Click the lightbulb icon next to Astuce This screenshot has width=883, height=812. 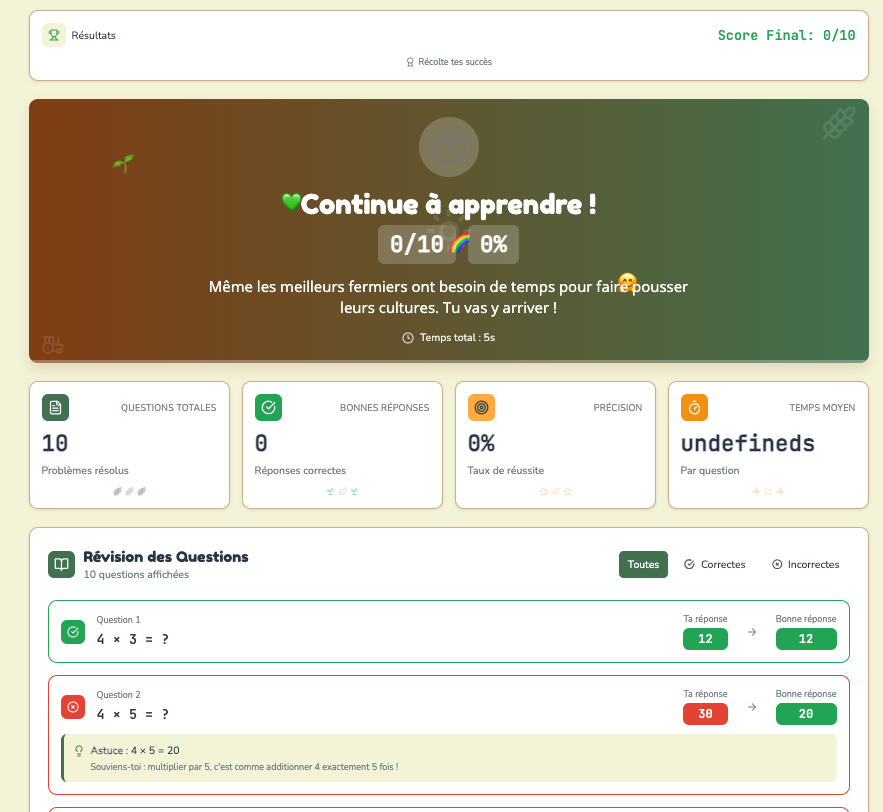click(x=79, y=750)
